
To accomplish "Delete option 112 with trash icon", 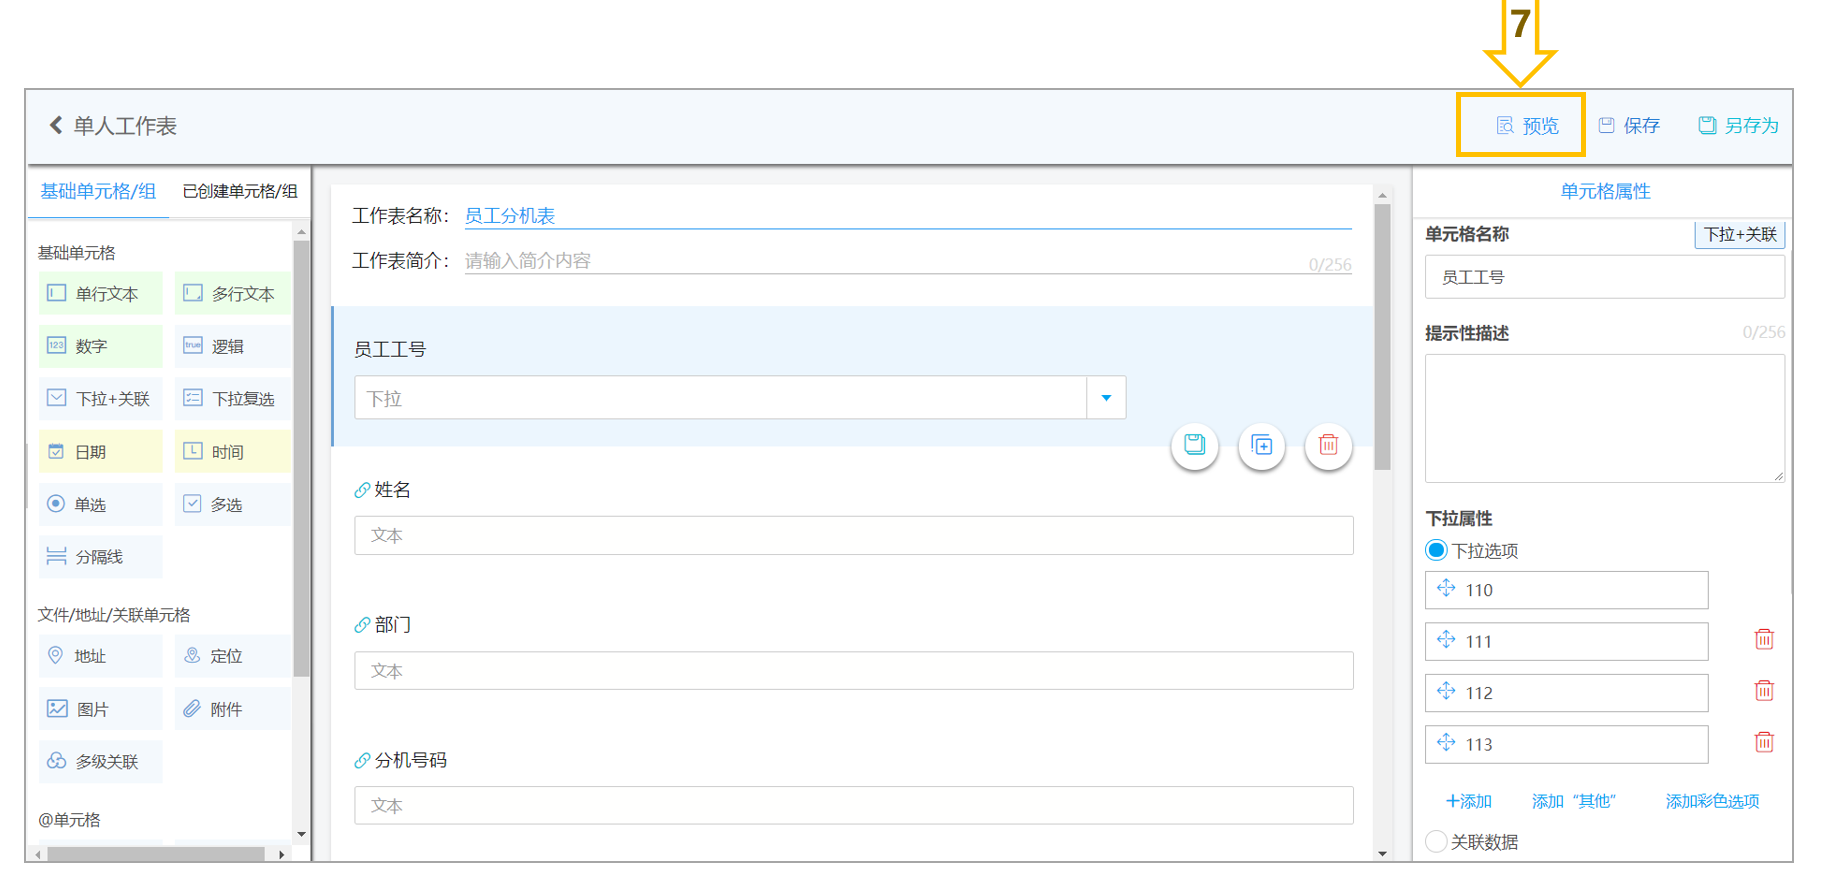I will tap(1764, 691).
